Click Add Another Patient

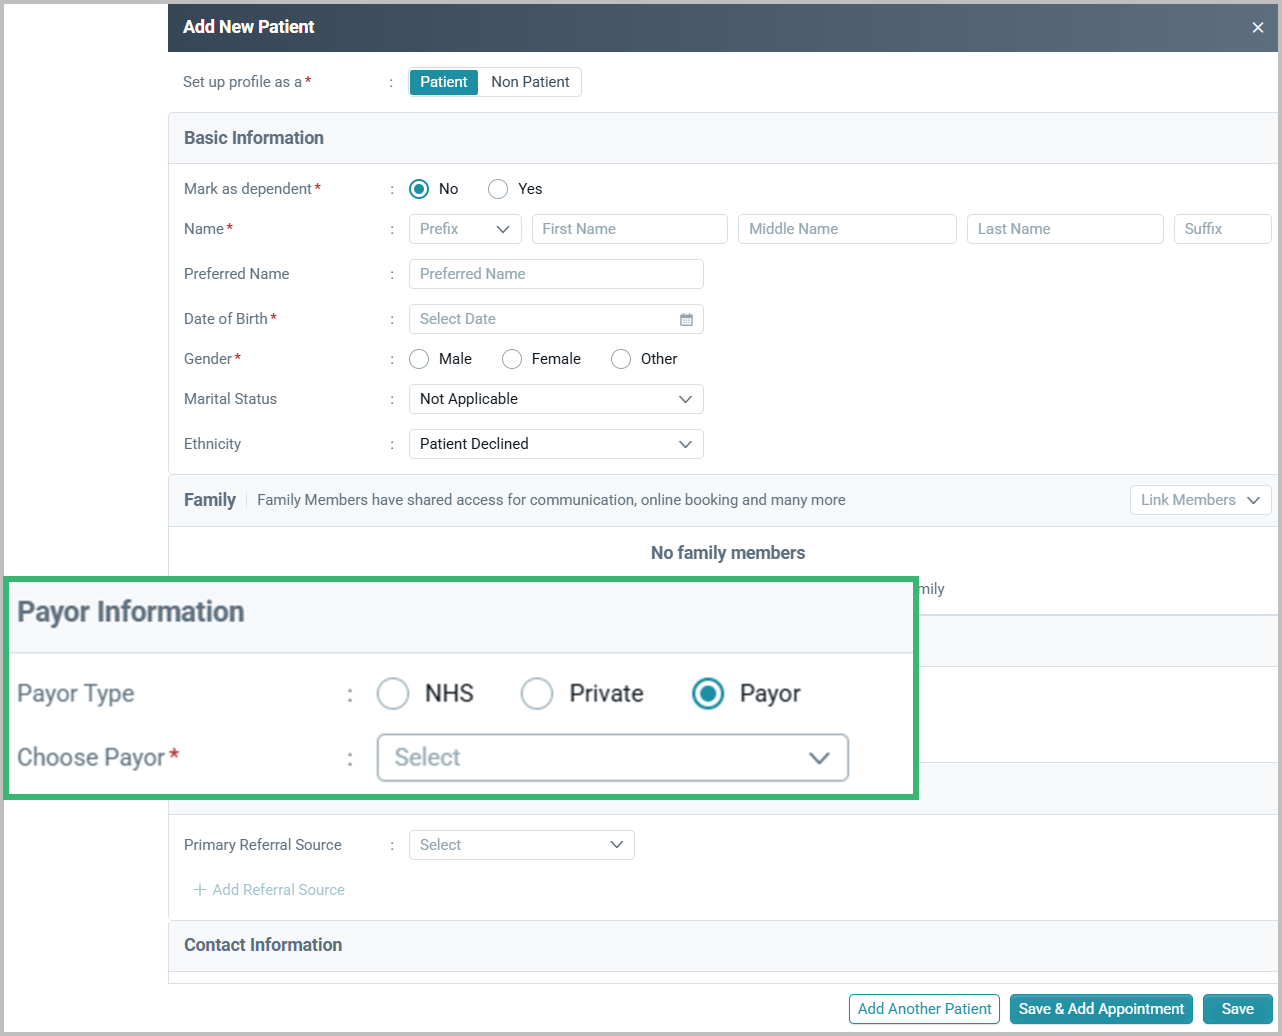click(923, 1009)
